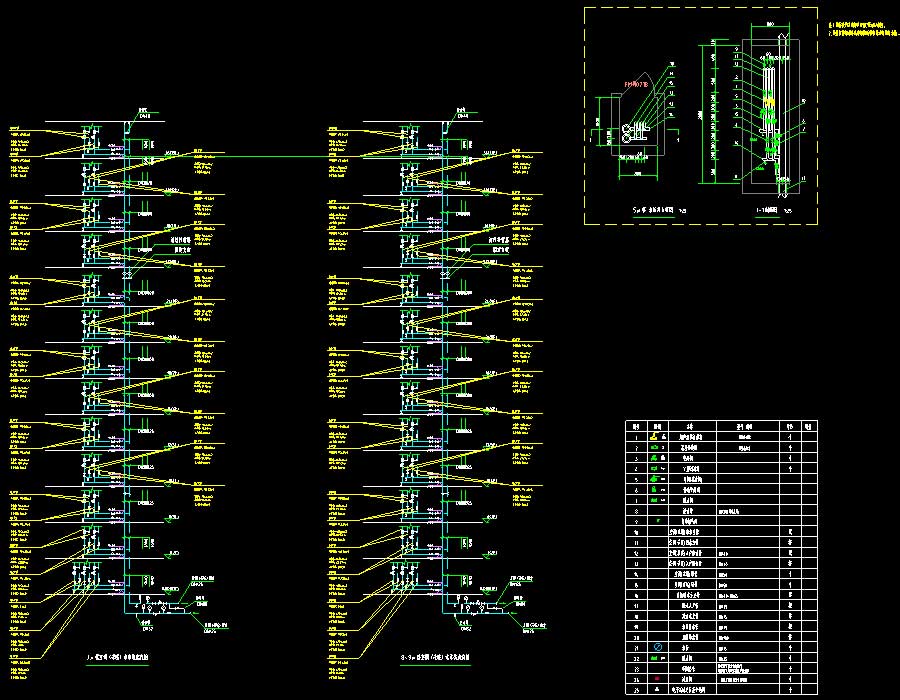Click the left riser diagram's underlined title
The width and height of the screenshot is (900, 700).
pos(118,658)
